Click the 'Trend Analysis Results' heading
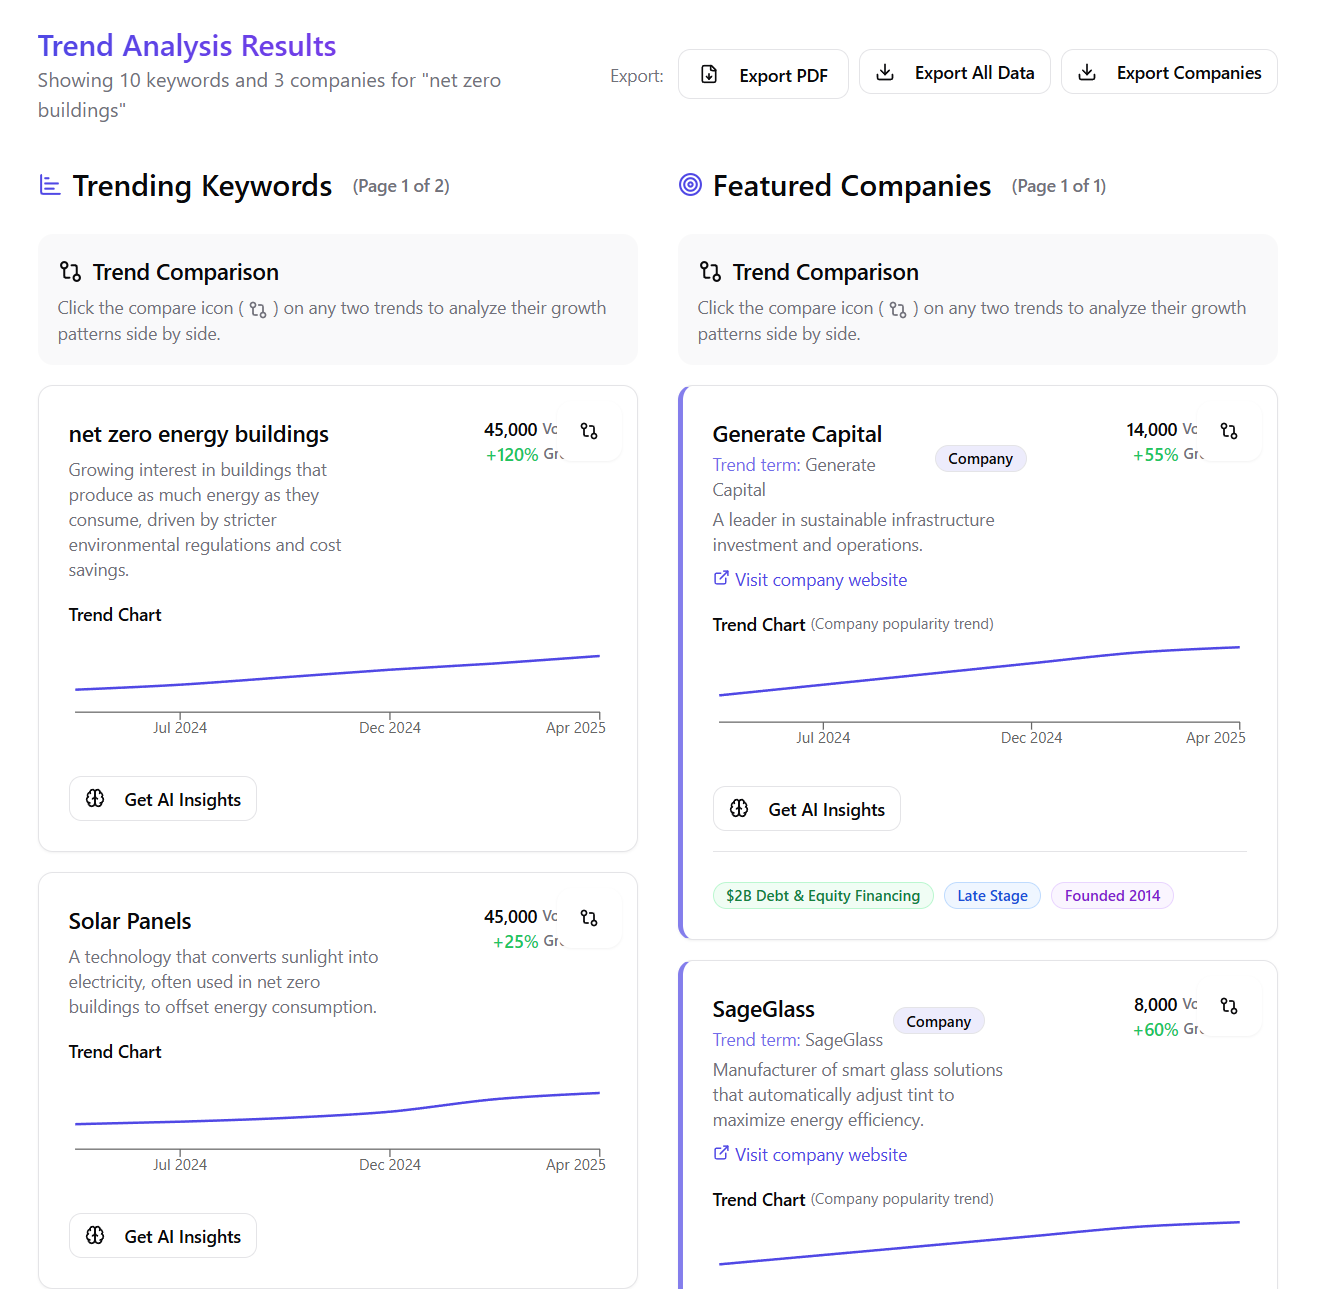Viewport: 1333px width, 1289px height. [x=187, y=46]
